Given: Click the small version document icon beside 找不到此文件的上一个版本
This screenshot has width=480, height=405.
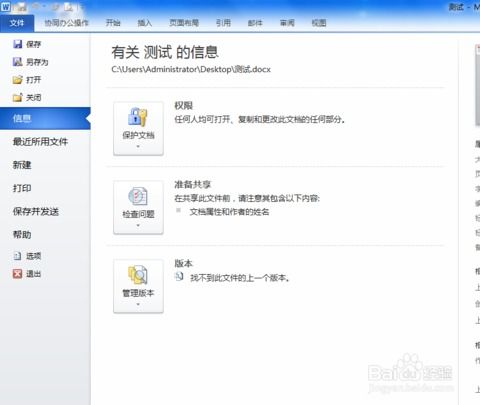Looking at the screenshot, I should [179, 276].
